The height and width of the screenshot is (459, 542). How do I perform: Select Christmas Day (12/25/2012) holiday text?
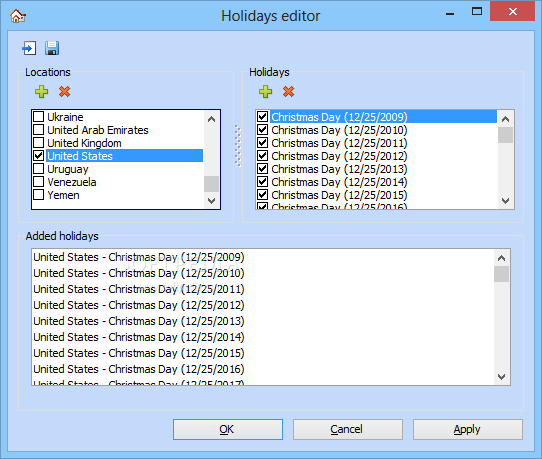click(x=339, y=156)
